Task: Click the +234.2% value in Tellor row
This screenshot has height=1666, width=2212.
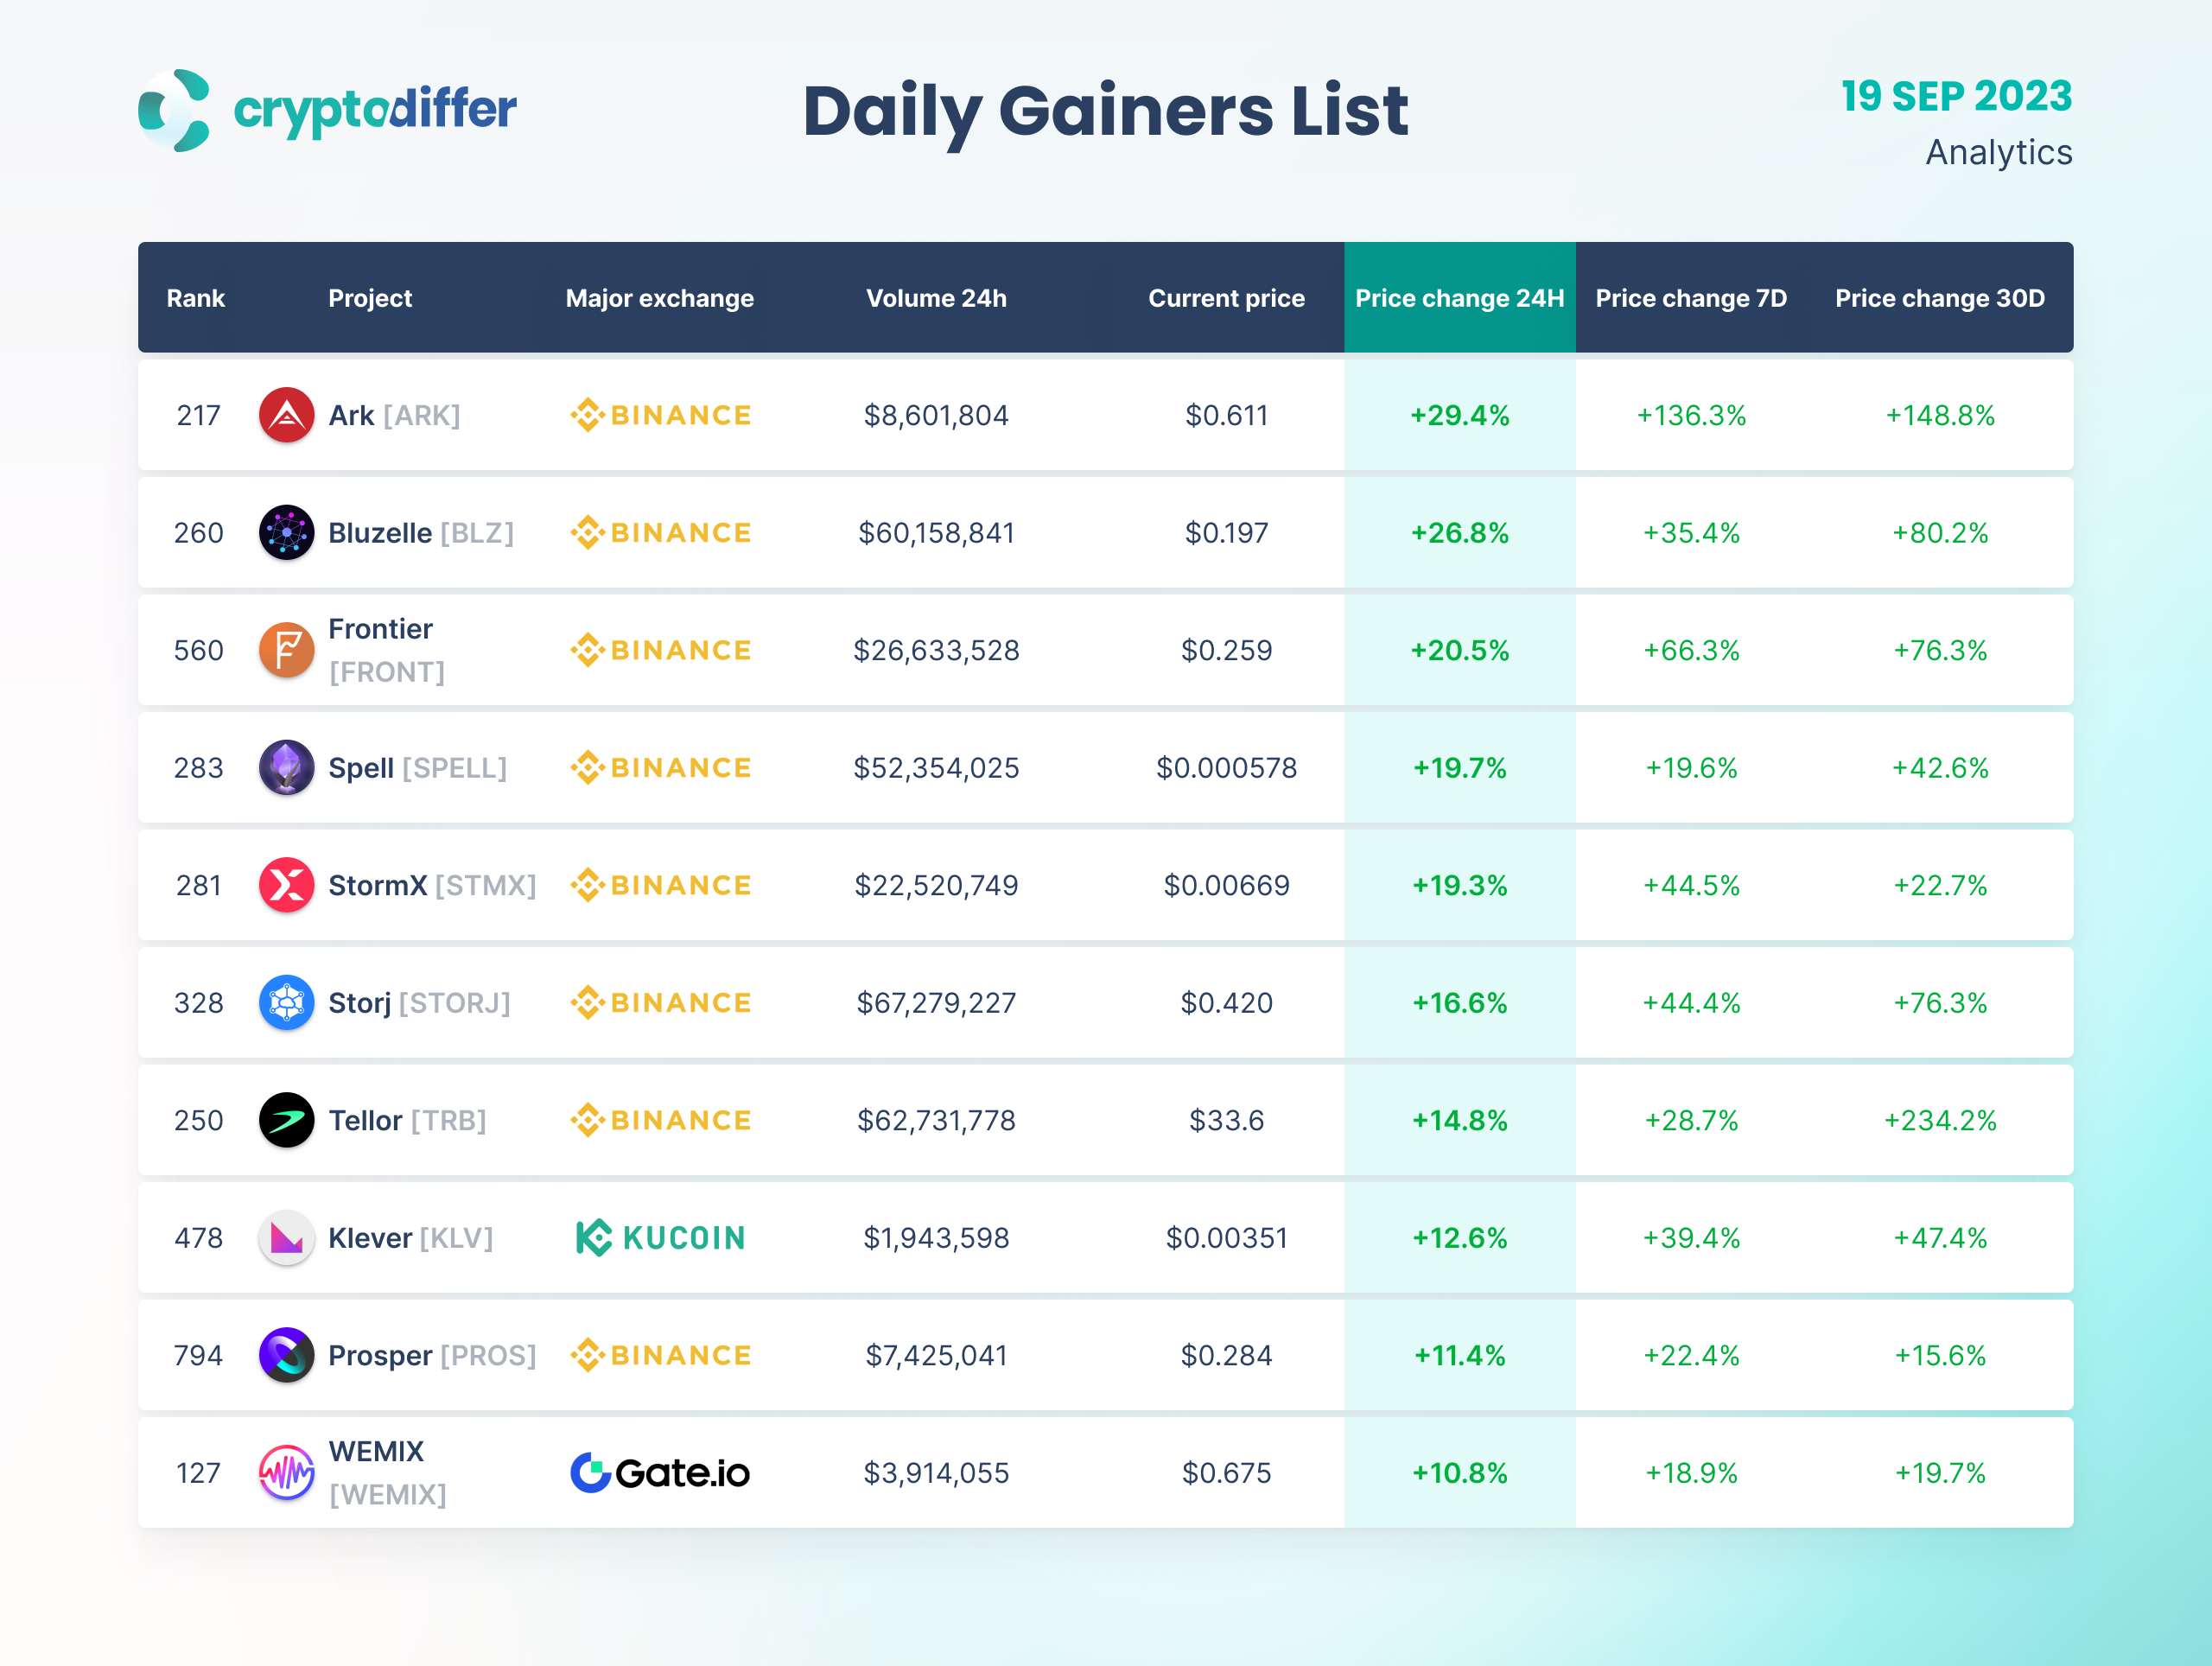Action: coord(1939,1120)
